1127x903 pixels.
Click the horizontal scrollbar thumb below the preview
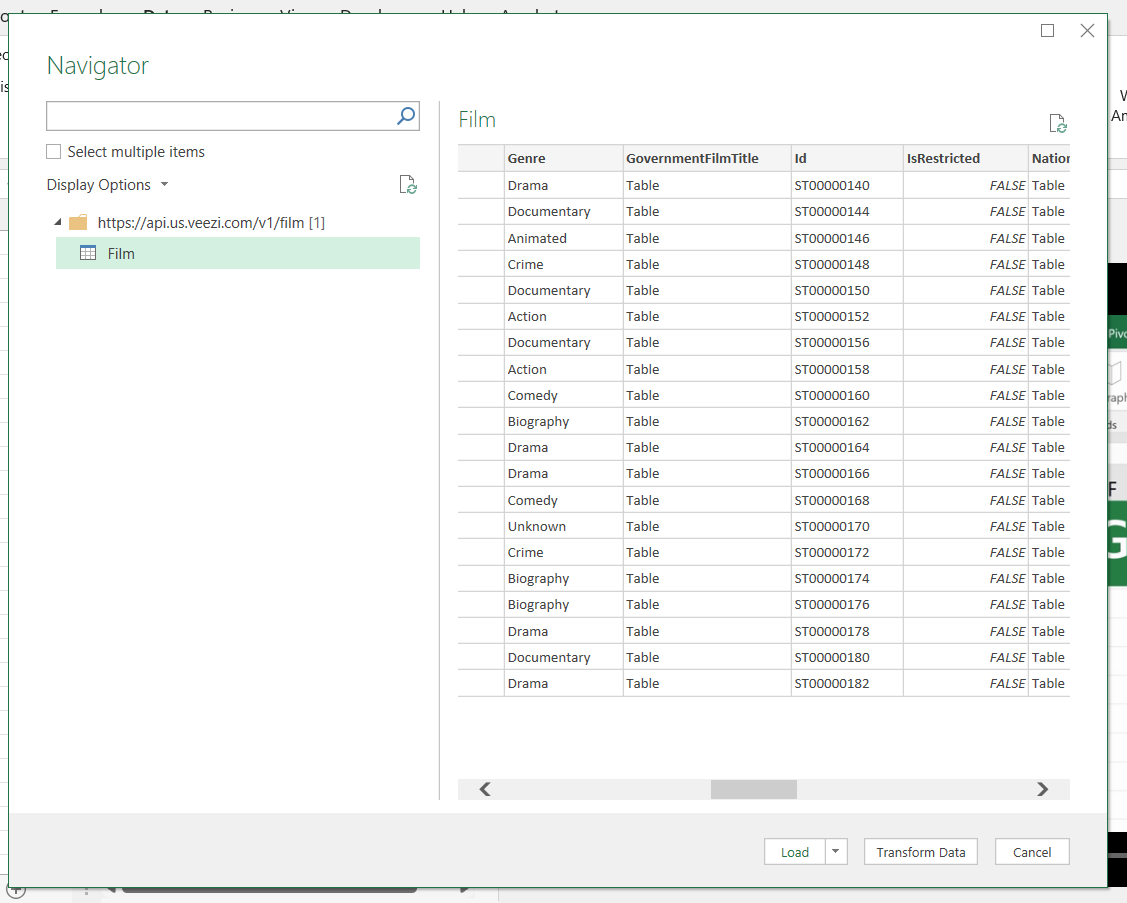coord(753,789)
